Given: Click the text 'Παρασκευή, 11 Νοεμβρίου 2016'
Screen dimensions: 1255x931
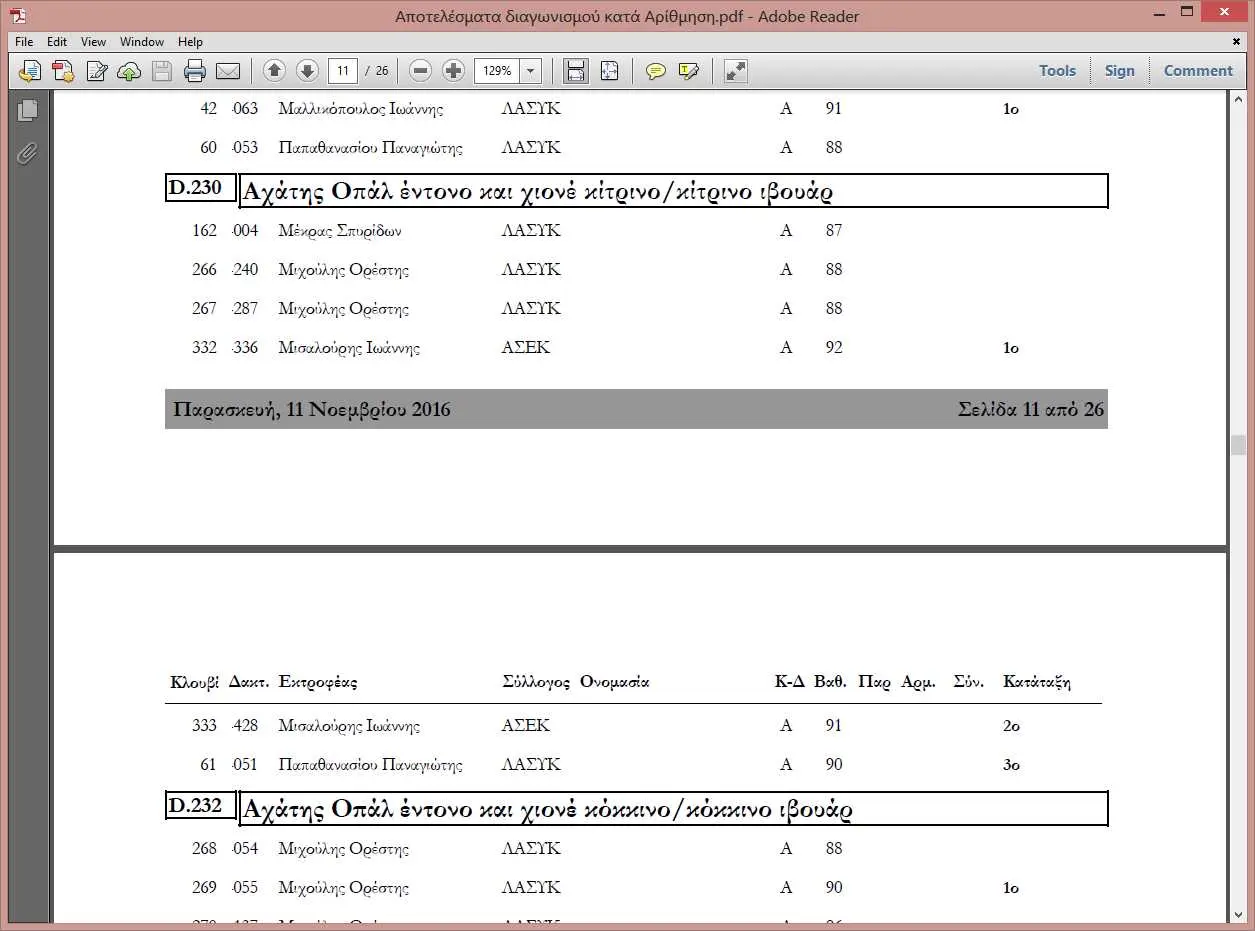Looking at the screenshot, I should [x=312, y=409].
